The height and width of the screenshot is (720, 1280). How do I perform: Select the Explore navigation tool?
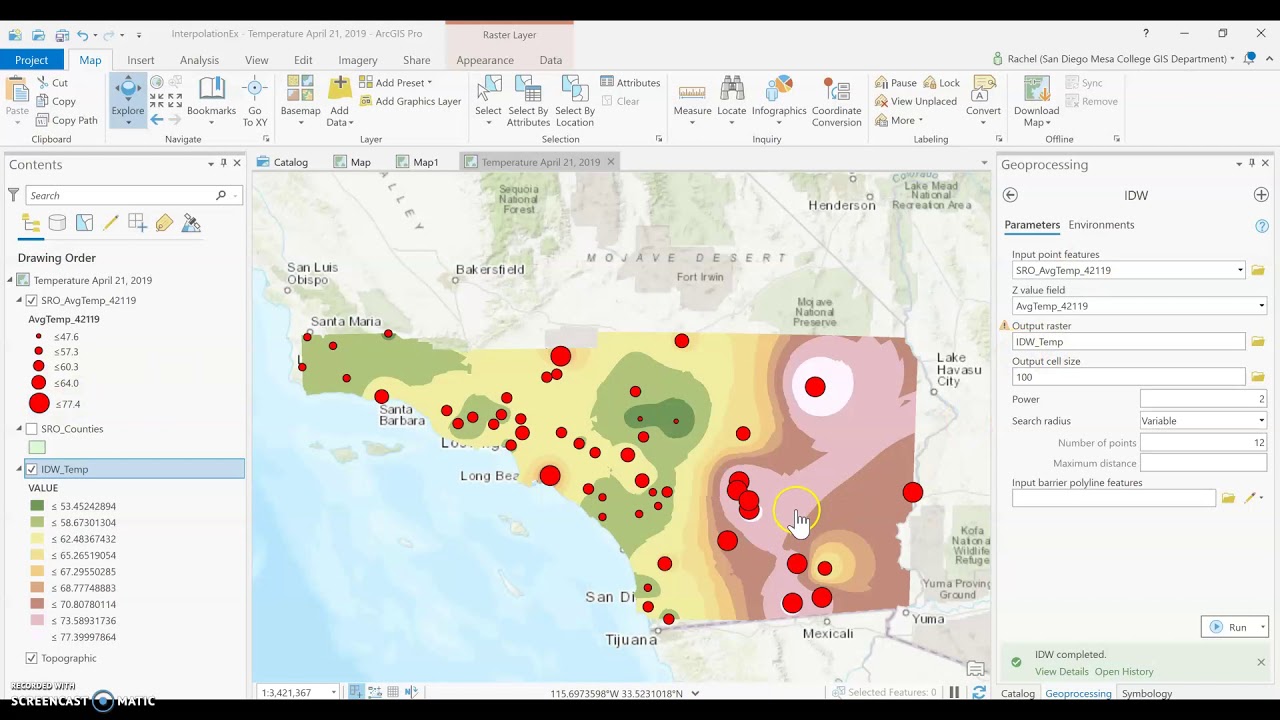[x=127, y=98]
